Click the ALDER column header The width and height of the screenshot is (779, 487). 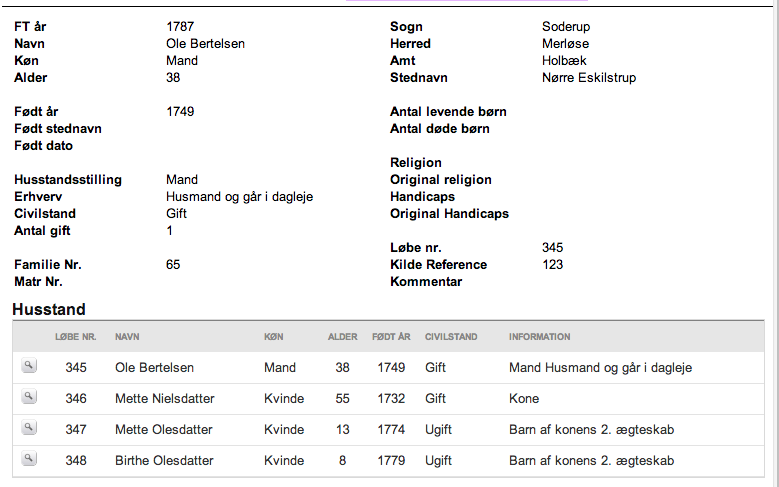tap(342, 337)
